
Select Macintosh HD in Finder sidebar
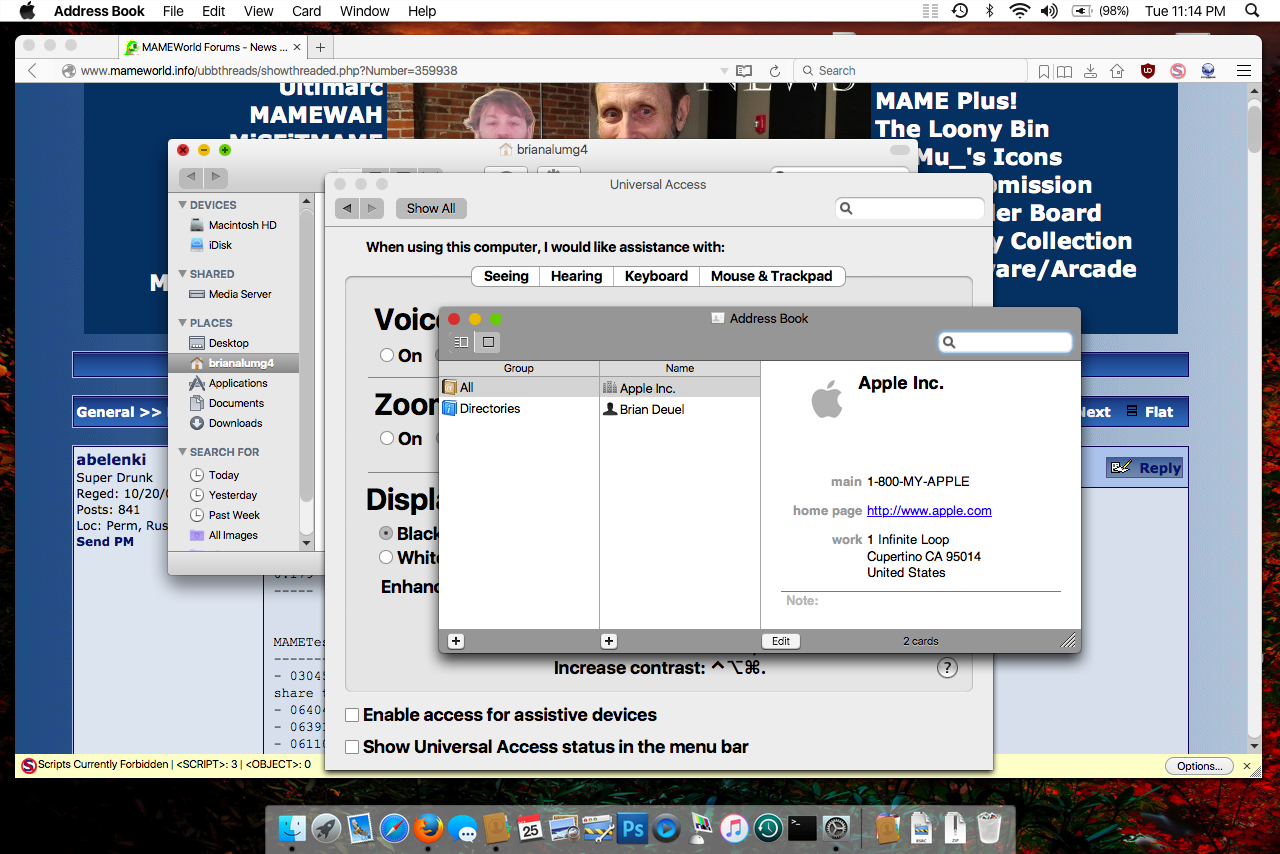coord(242,225)
